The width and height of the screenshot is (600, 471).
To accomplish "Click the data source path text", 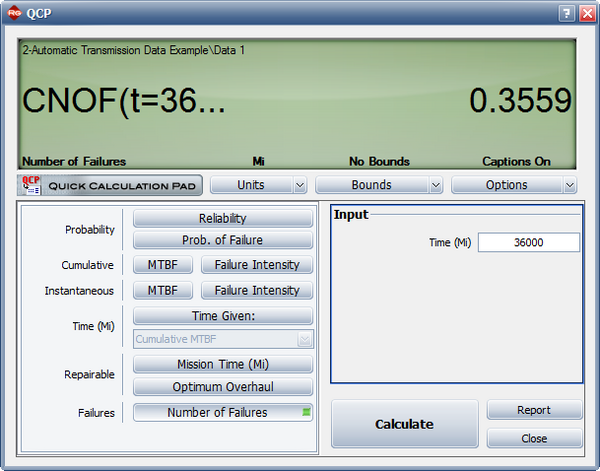I will (133, 50).
